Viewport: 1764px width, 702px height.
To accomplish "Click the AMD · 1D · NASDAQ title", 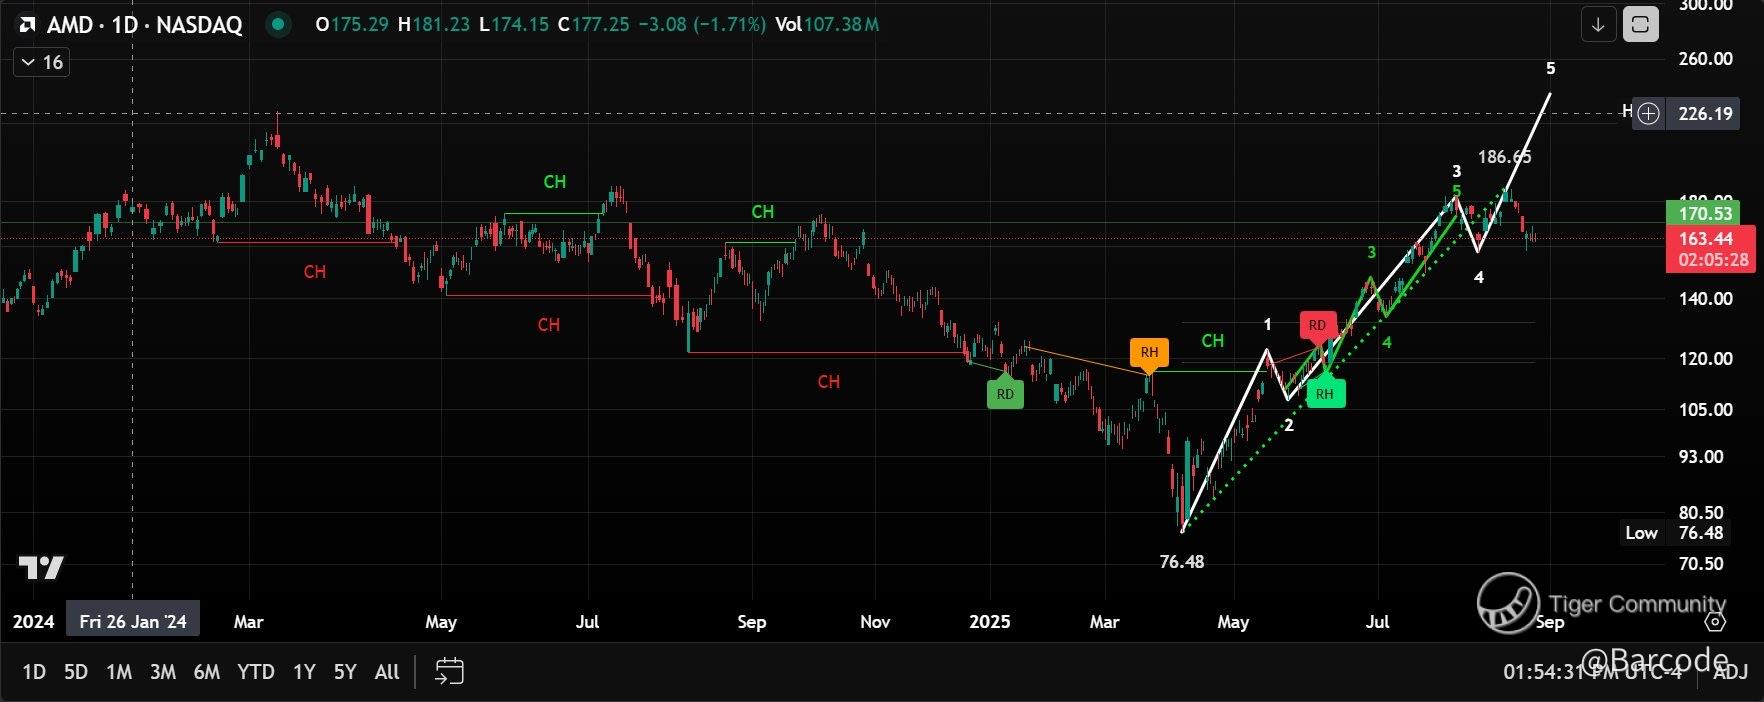I will pyautogui.click(x=145, y=25).
